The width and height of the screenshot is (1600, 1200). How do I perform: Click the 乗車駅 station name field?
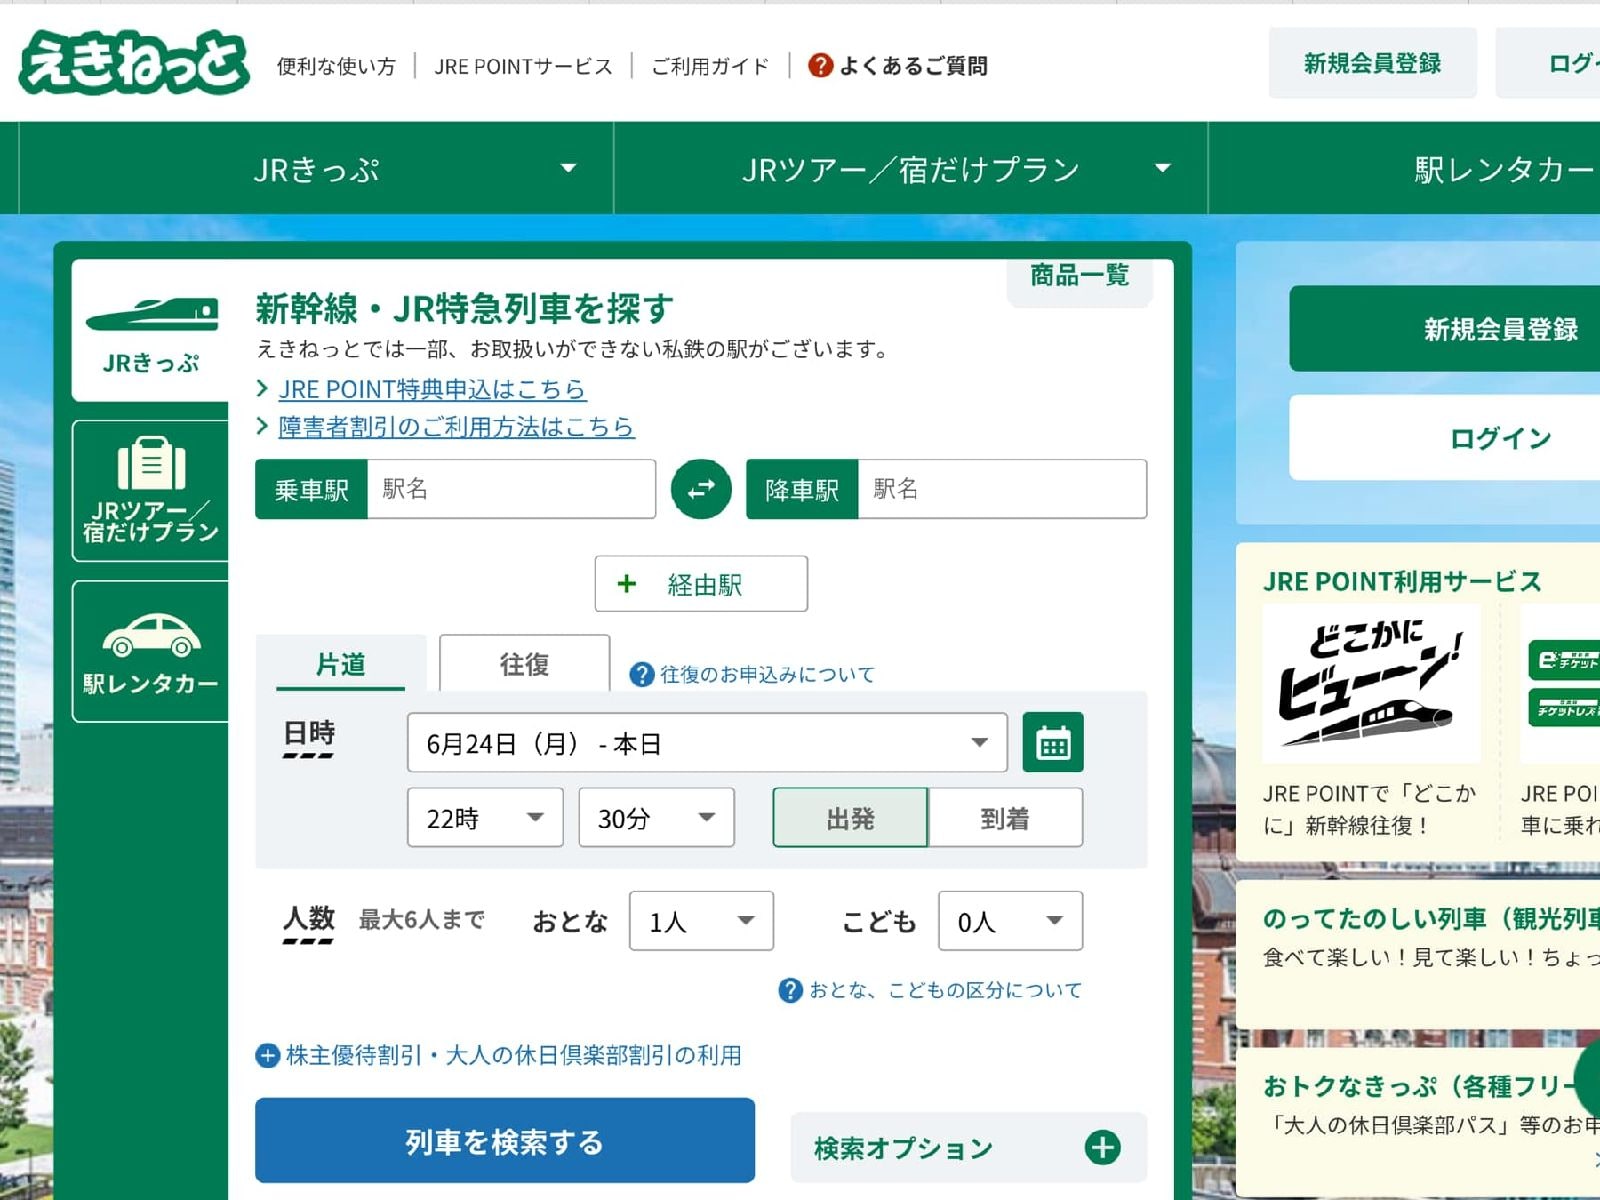(x=511, y=489)
